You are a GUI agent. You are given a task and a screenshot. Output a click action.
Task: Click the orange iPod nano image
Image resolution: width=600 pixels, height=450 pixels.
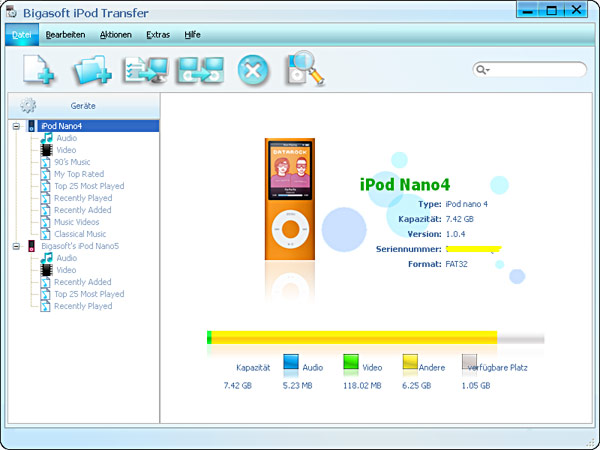click(x=290, y=199)
